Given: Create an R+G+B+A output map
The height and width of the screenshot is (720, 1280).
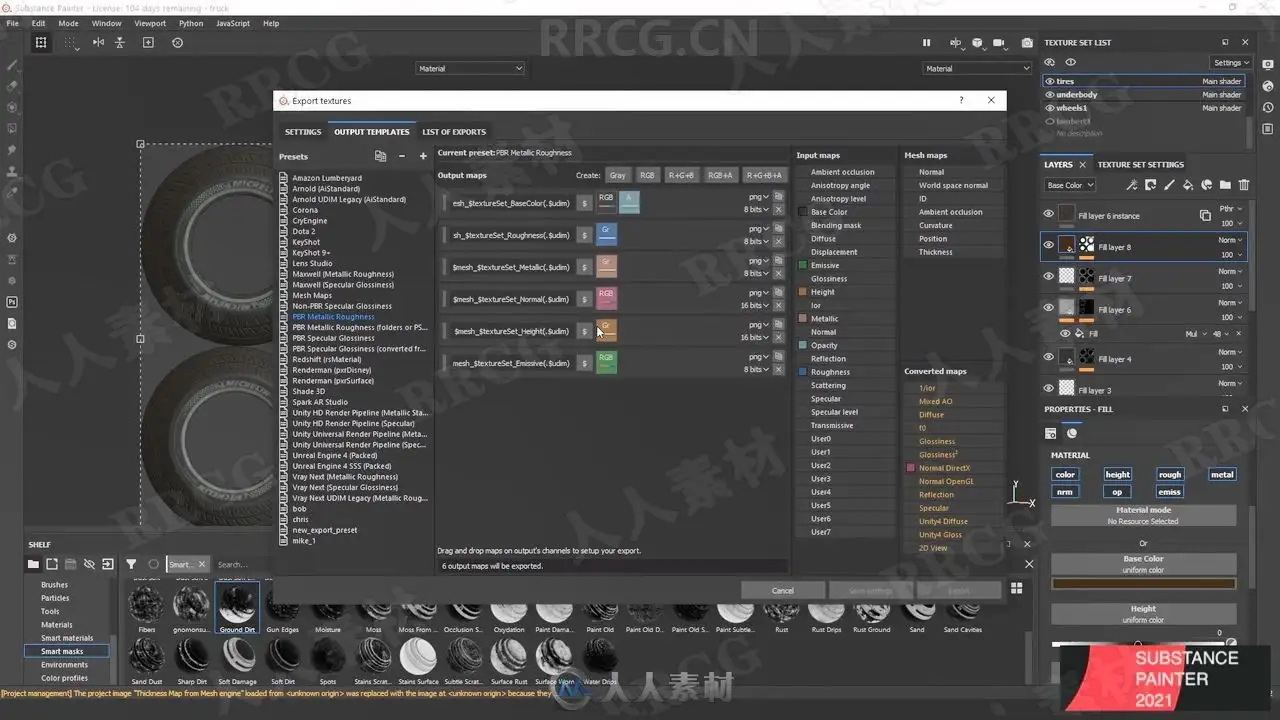Looking at the screenshot, I should click(764, 175).
